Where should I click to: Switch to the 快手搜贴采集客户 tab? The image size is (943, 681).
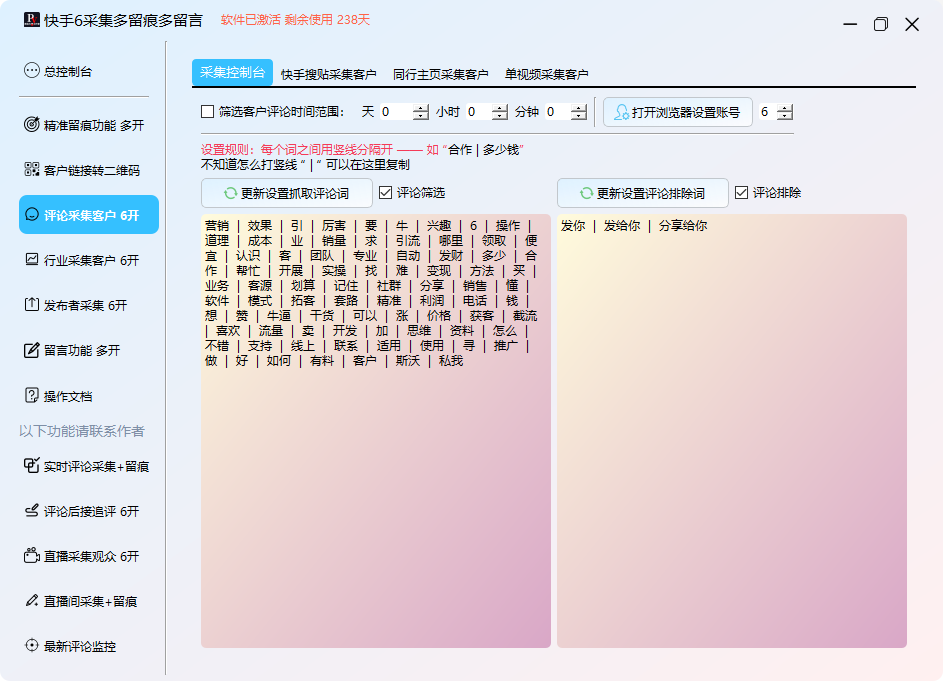328,74
